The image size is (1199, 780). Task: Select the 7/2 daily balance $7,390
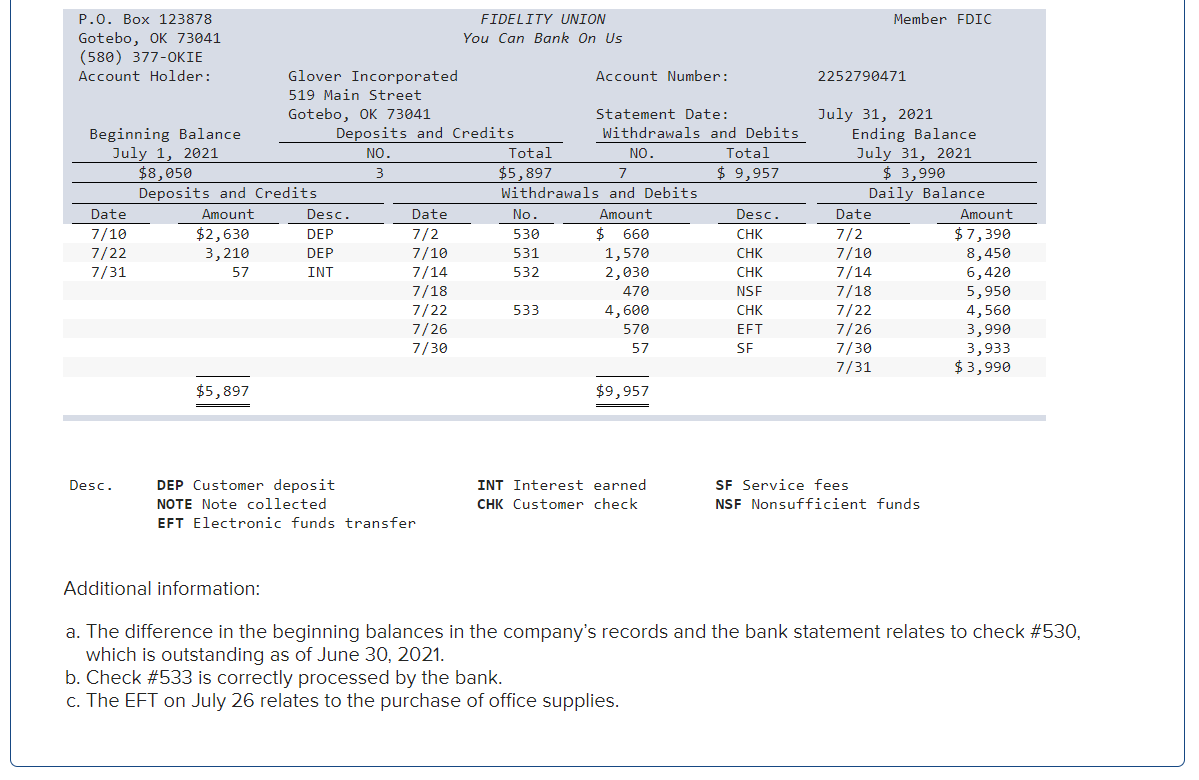point(983,234)
